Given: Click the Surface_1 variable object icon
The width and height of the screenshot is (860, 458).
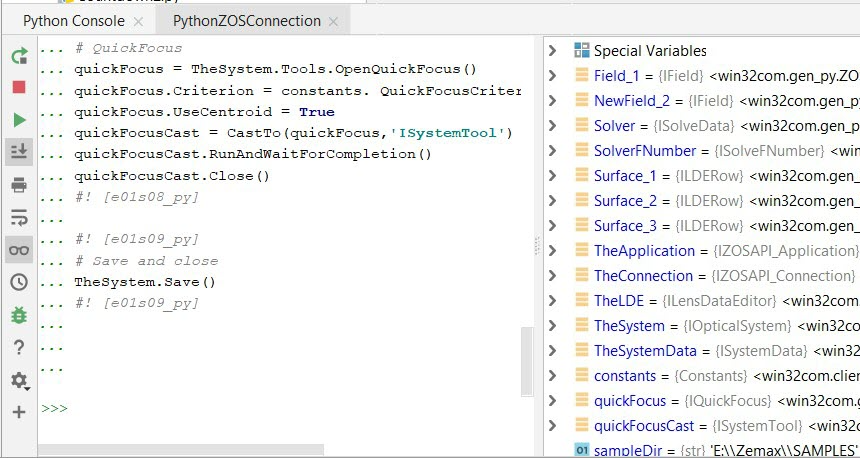Looking at the screenshot, I should coord(581,176).
